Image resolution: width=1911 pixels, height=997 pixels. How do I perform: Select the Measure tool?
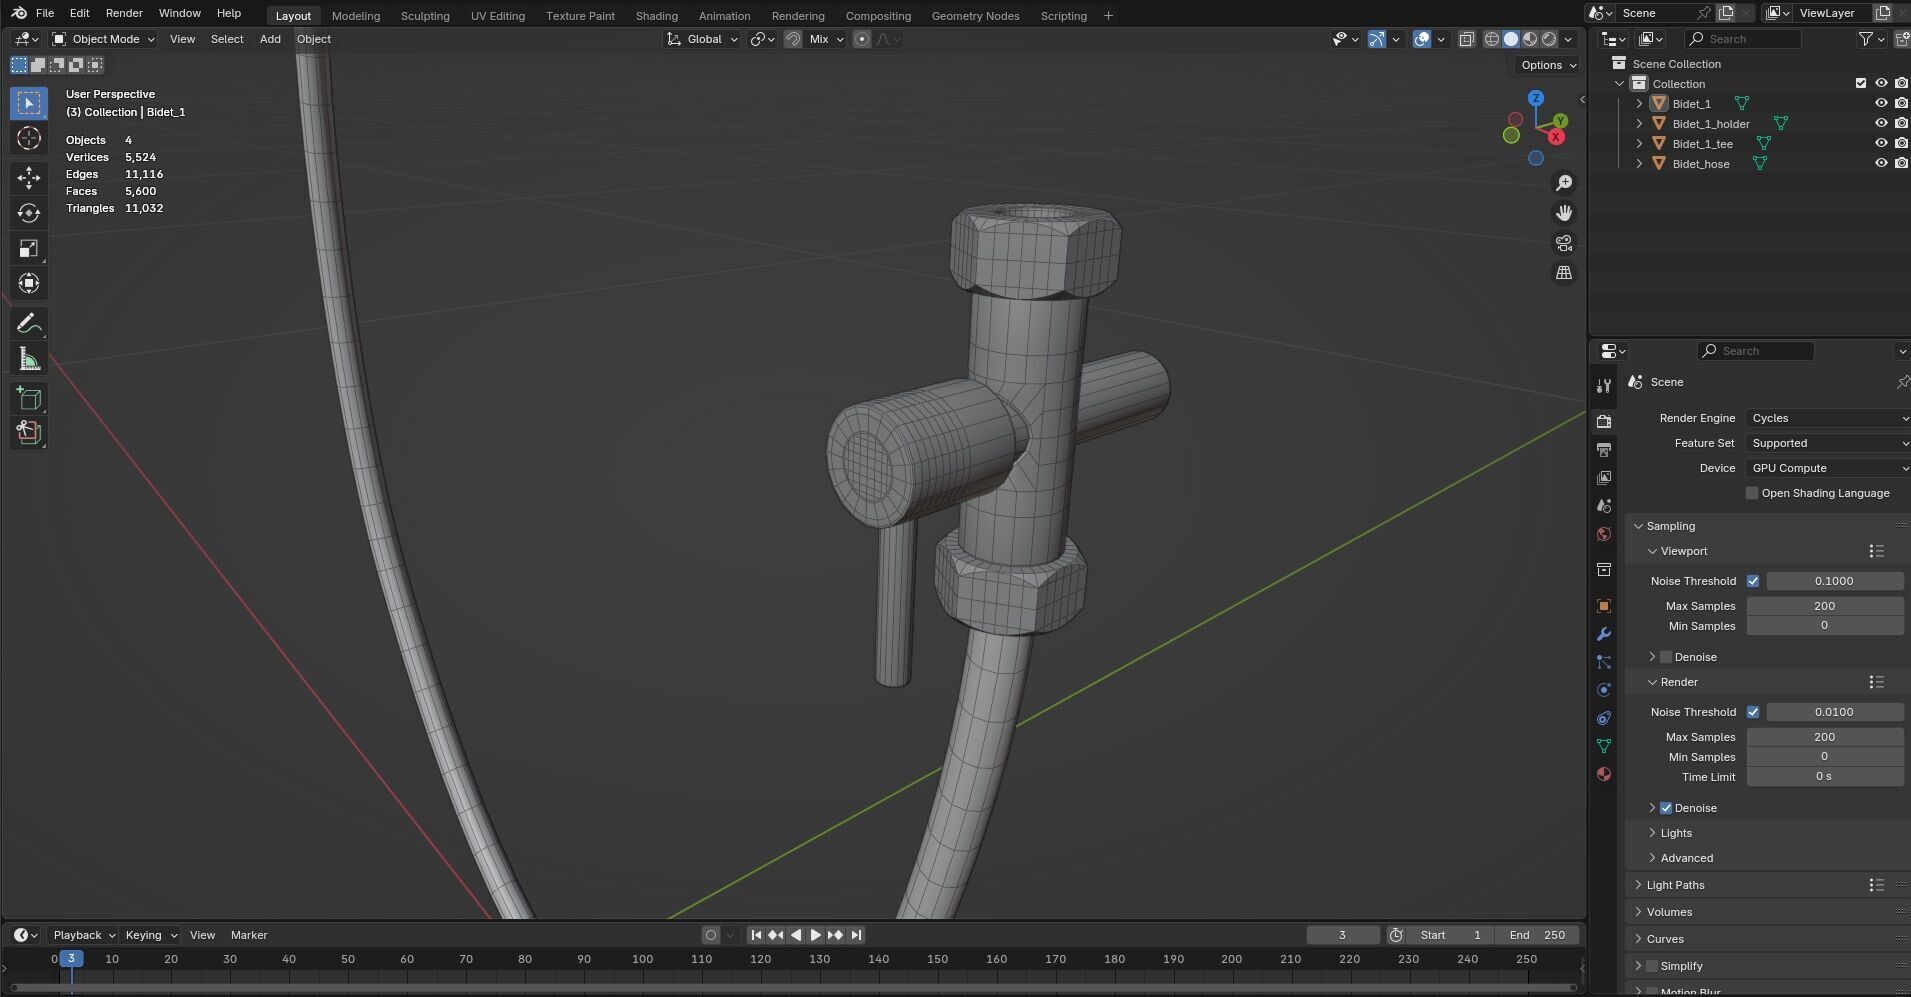click(x=29, y=359)
